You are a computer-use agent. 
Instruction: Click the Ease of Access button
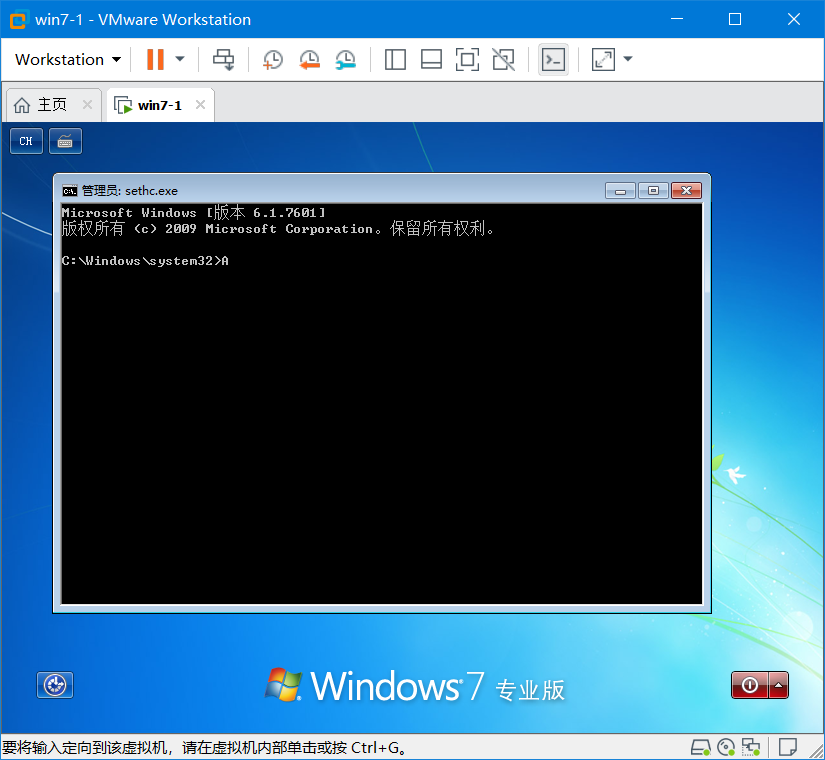click(x=55, y=685)
